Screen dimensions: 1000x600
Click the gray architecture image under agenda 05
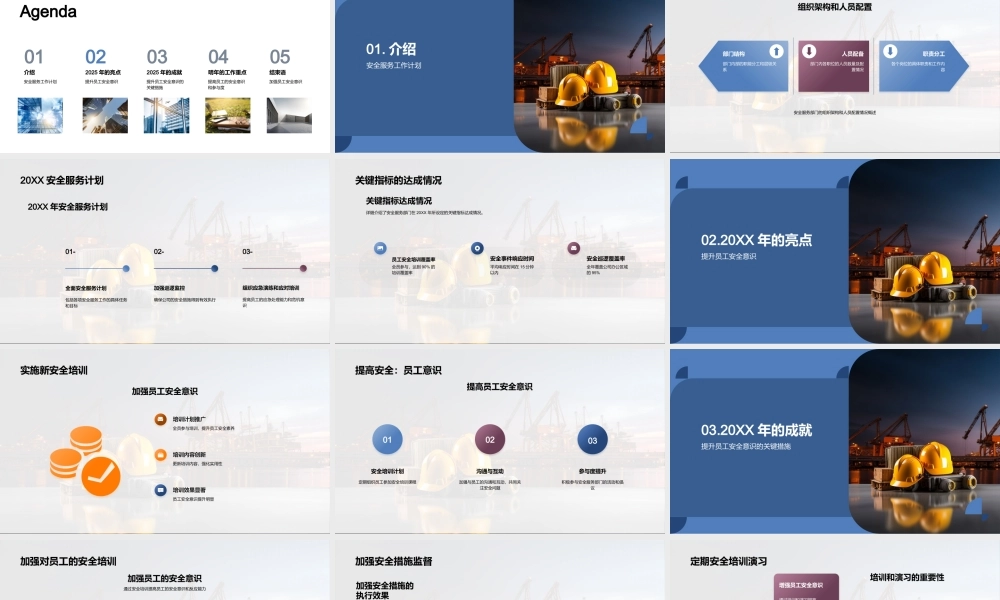pyautogui.click(x=289, y=115)
